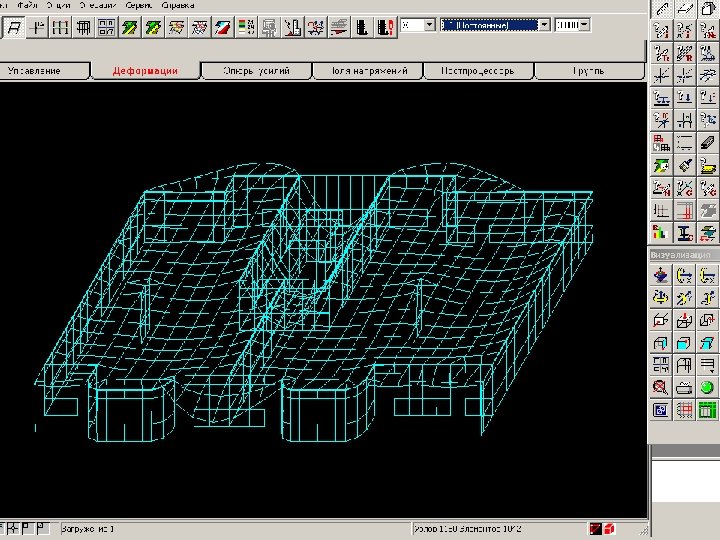The width and height of the screenshot is (720, 540).
Task: Click the eraser icon in right panel
Action: click(x=708, y=143)
